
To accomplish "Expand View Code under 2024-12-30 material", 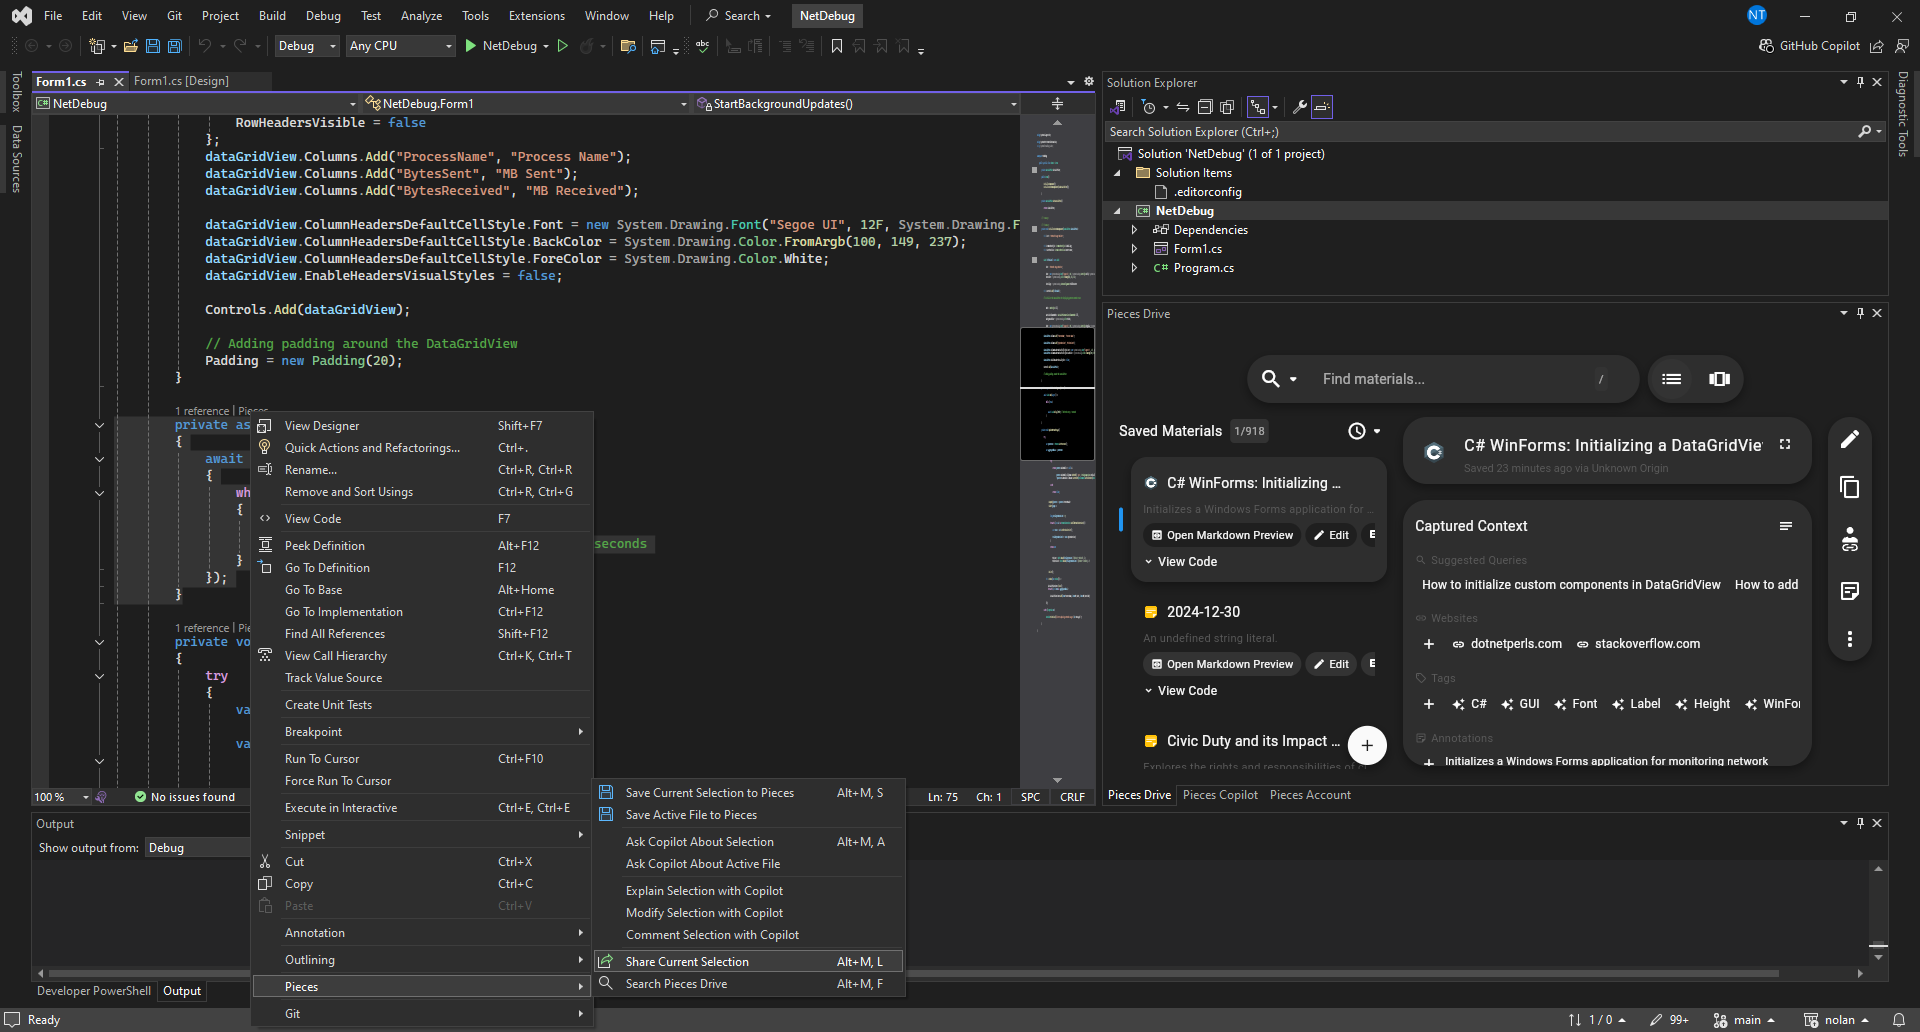I will click(x=1180, y=691).
